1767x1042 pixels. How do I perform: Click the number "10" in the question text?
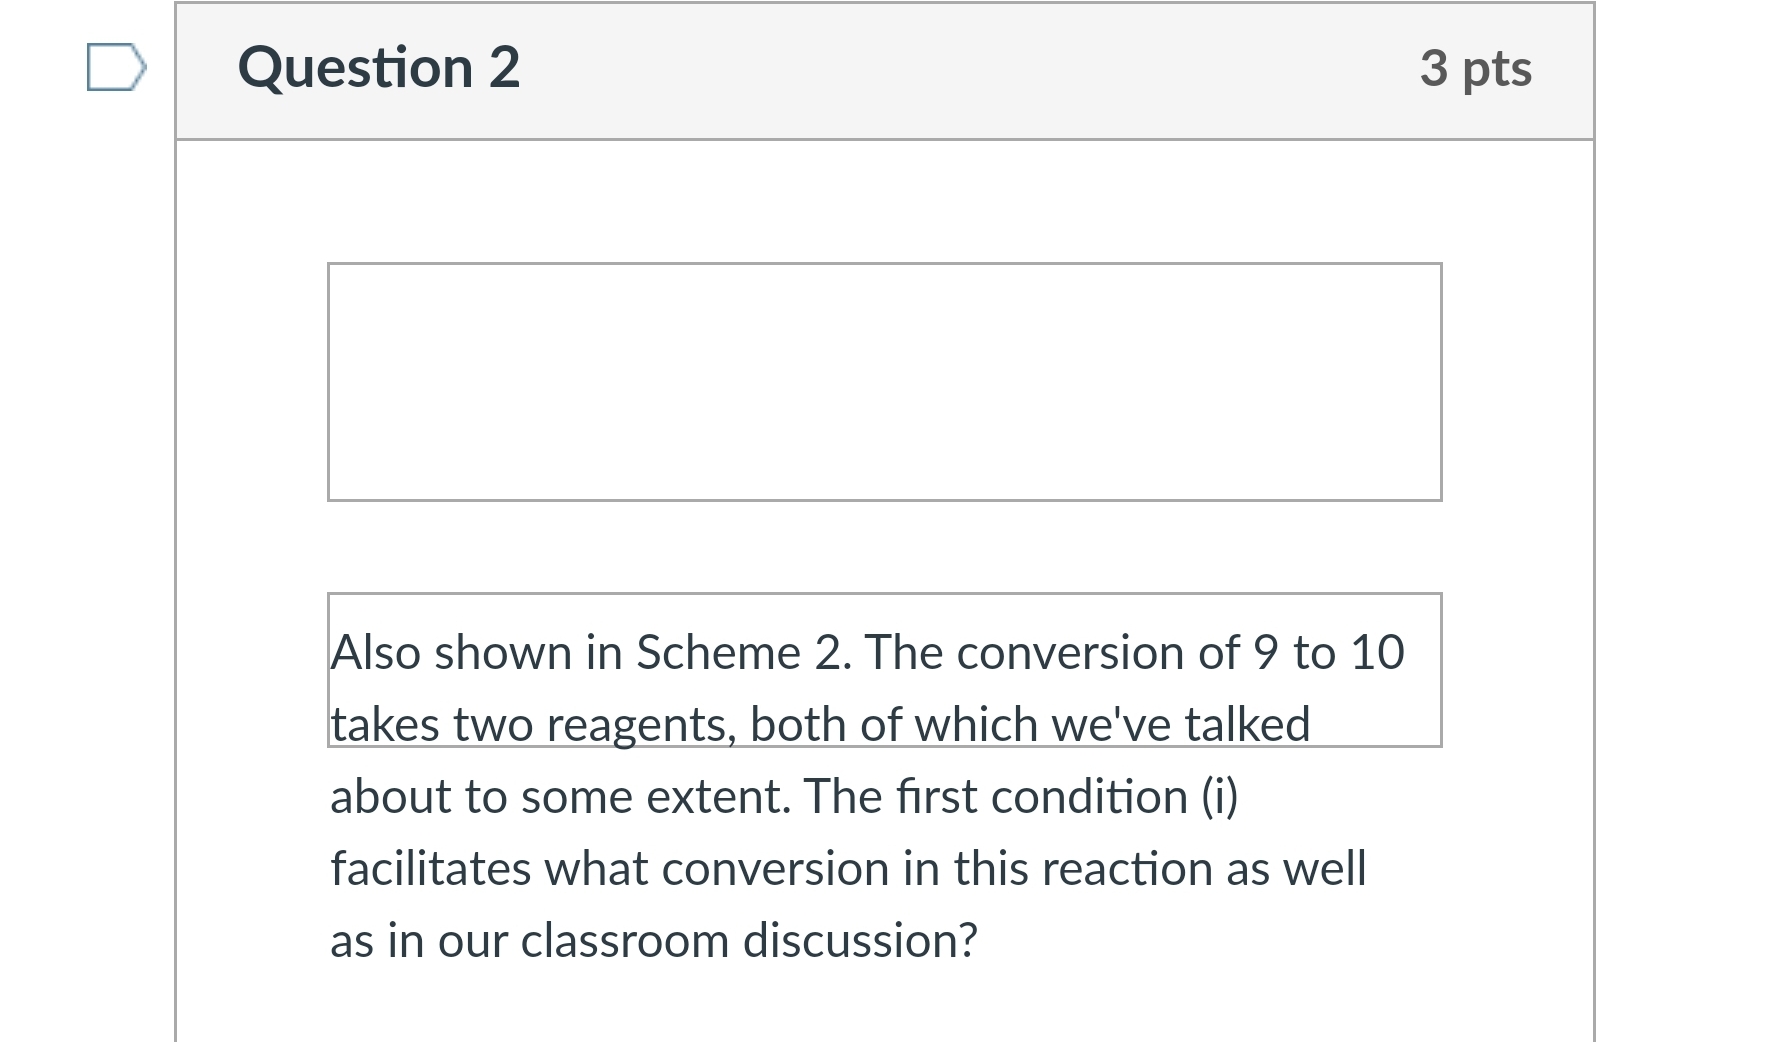tap(1377, 653)
